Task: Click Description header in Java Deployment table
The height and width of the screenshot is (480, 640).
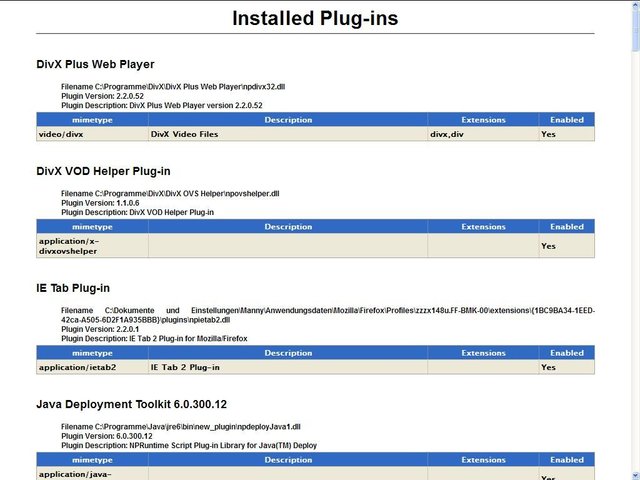Action: coord(288,460)
